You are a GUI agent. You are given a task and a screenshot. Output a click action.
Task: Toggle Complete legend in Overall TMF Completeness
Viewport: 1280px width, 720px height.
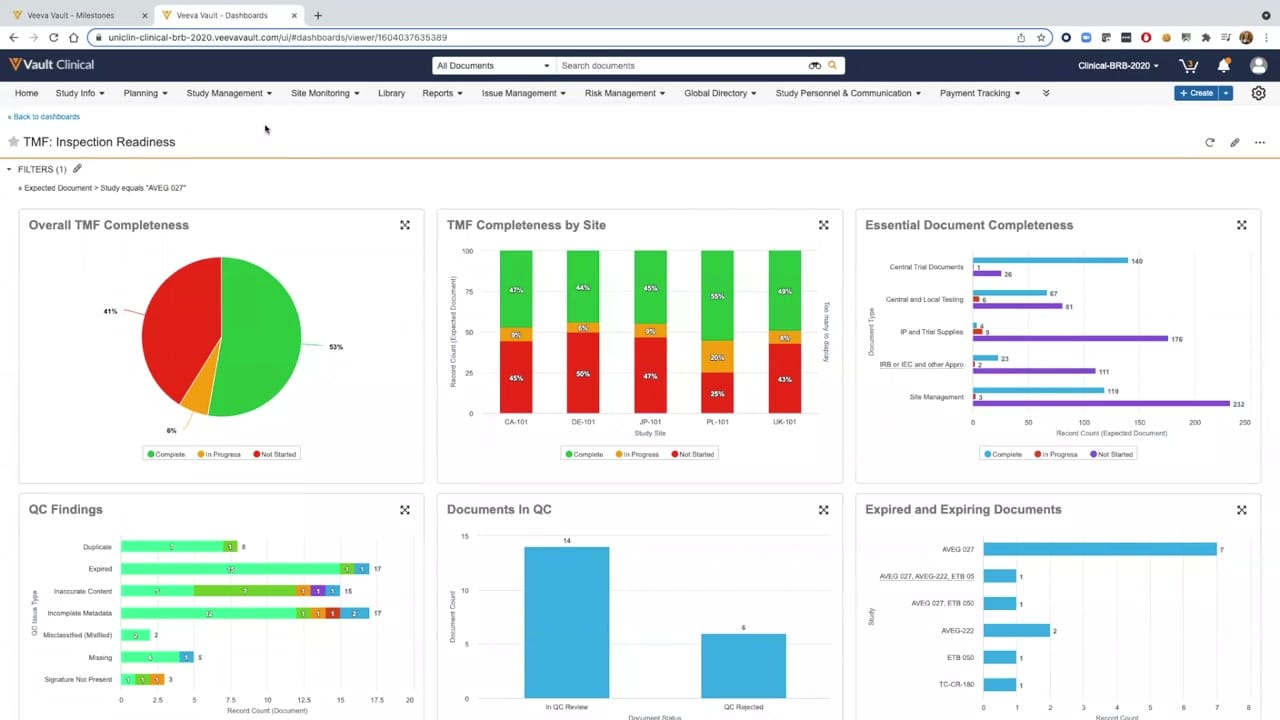(x=166, y=454)
